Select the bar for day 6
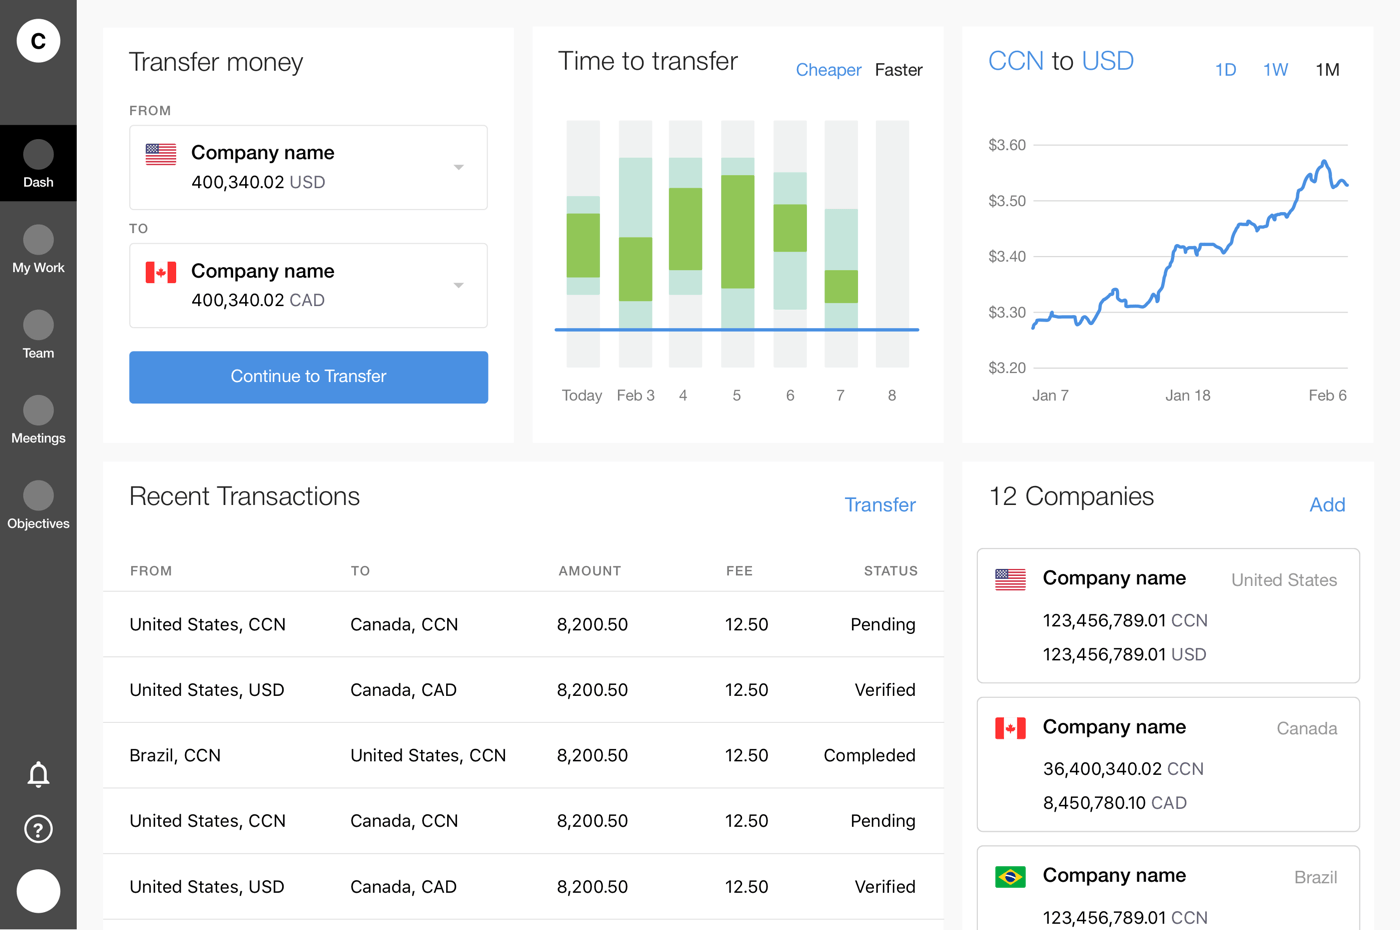This screenshot has width=1400, height=930. pos(790,244)
